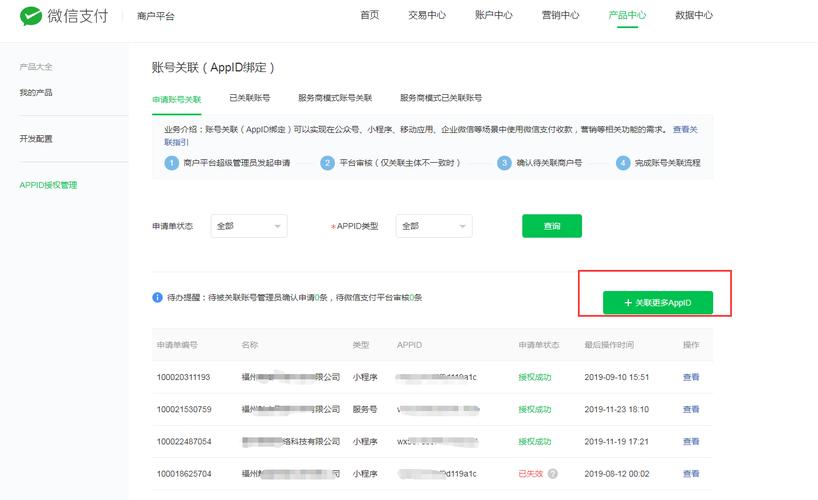Select 开发配置 in the sidebar
Image resolution: width=818 pixels, height=500 pixels.
coord(35,139)
